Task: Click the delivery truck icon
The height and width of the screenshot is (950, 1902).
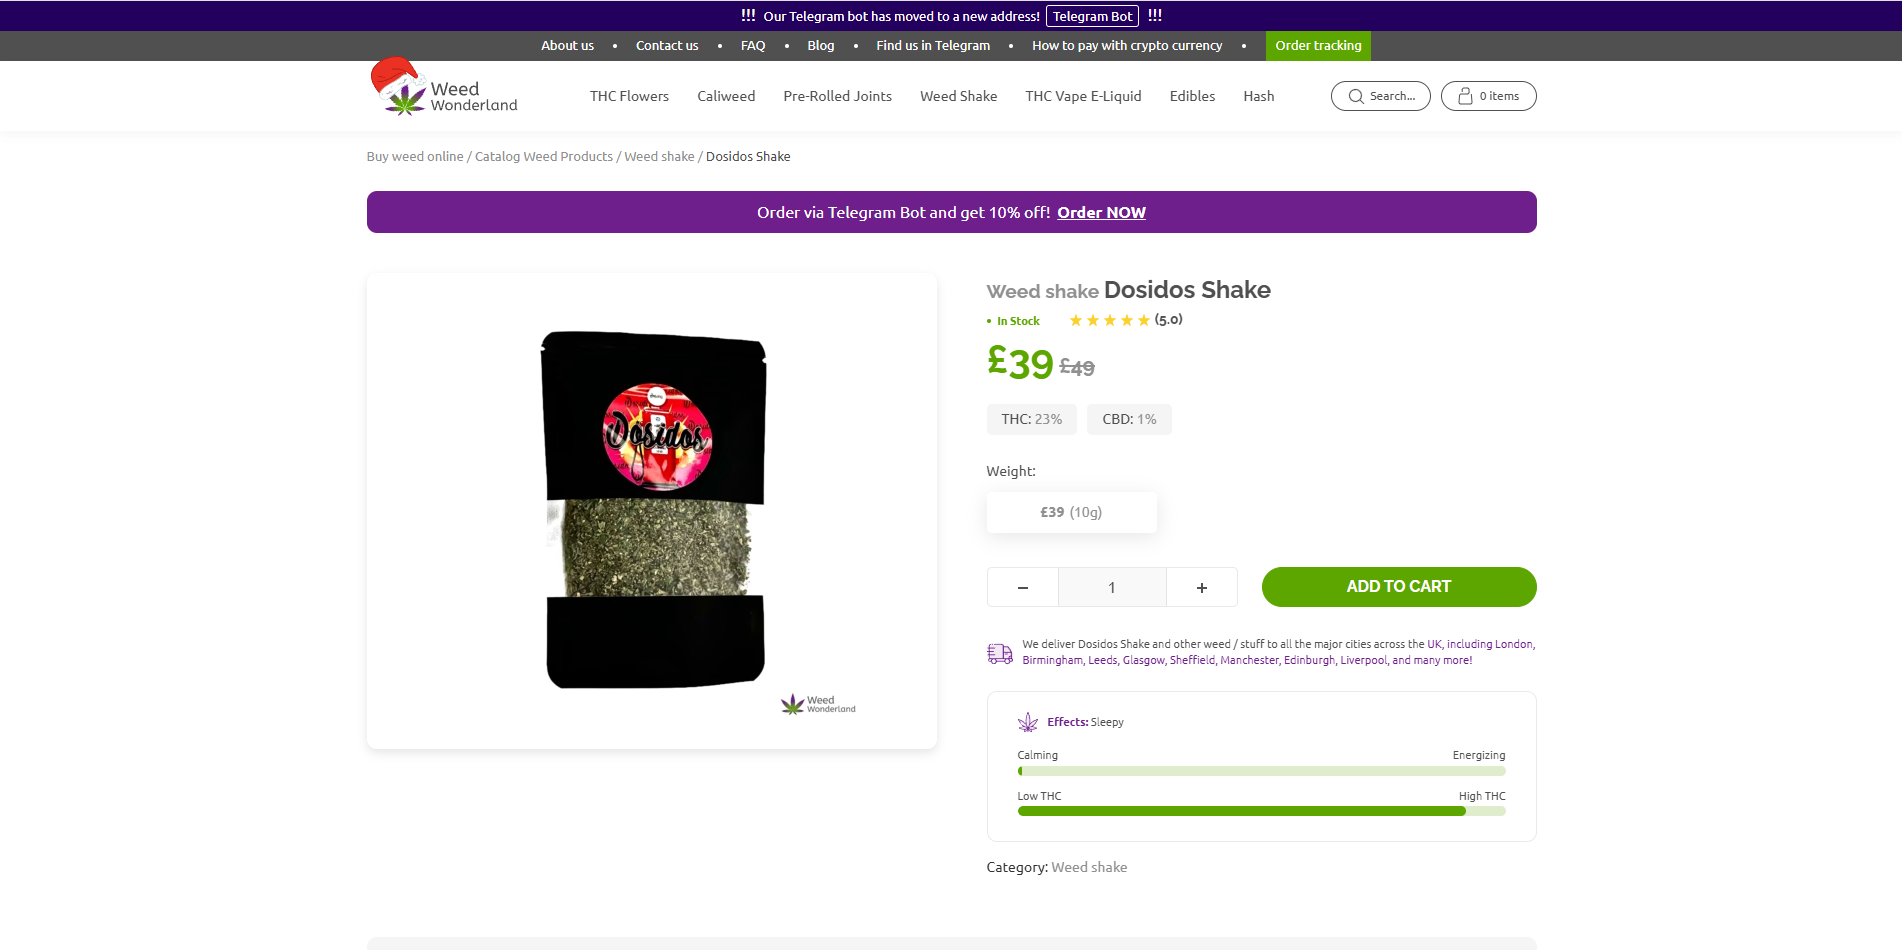Action: [1000, 653]
